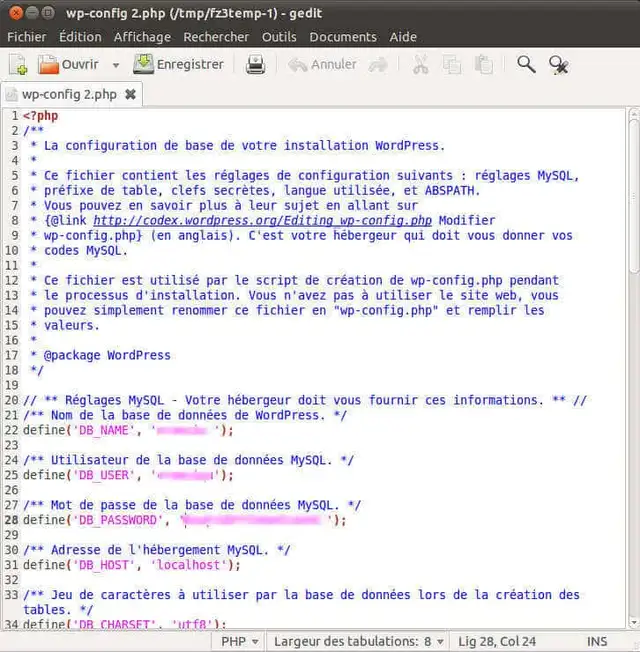Viewport: 640px width, 652px height.
Task: Click 'ABSPATH.' word on line 6
Action: 452,191
